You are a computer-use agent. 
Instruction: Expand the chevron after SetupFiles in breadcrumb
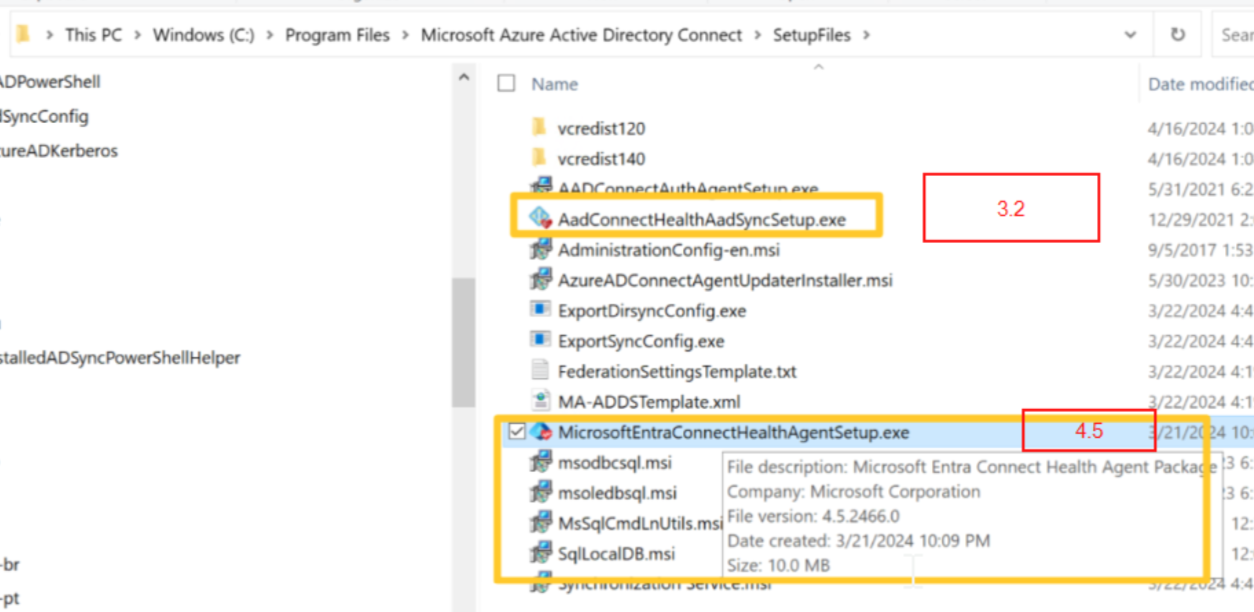click(865, 35)
